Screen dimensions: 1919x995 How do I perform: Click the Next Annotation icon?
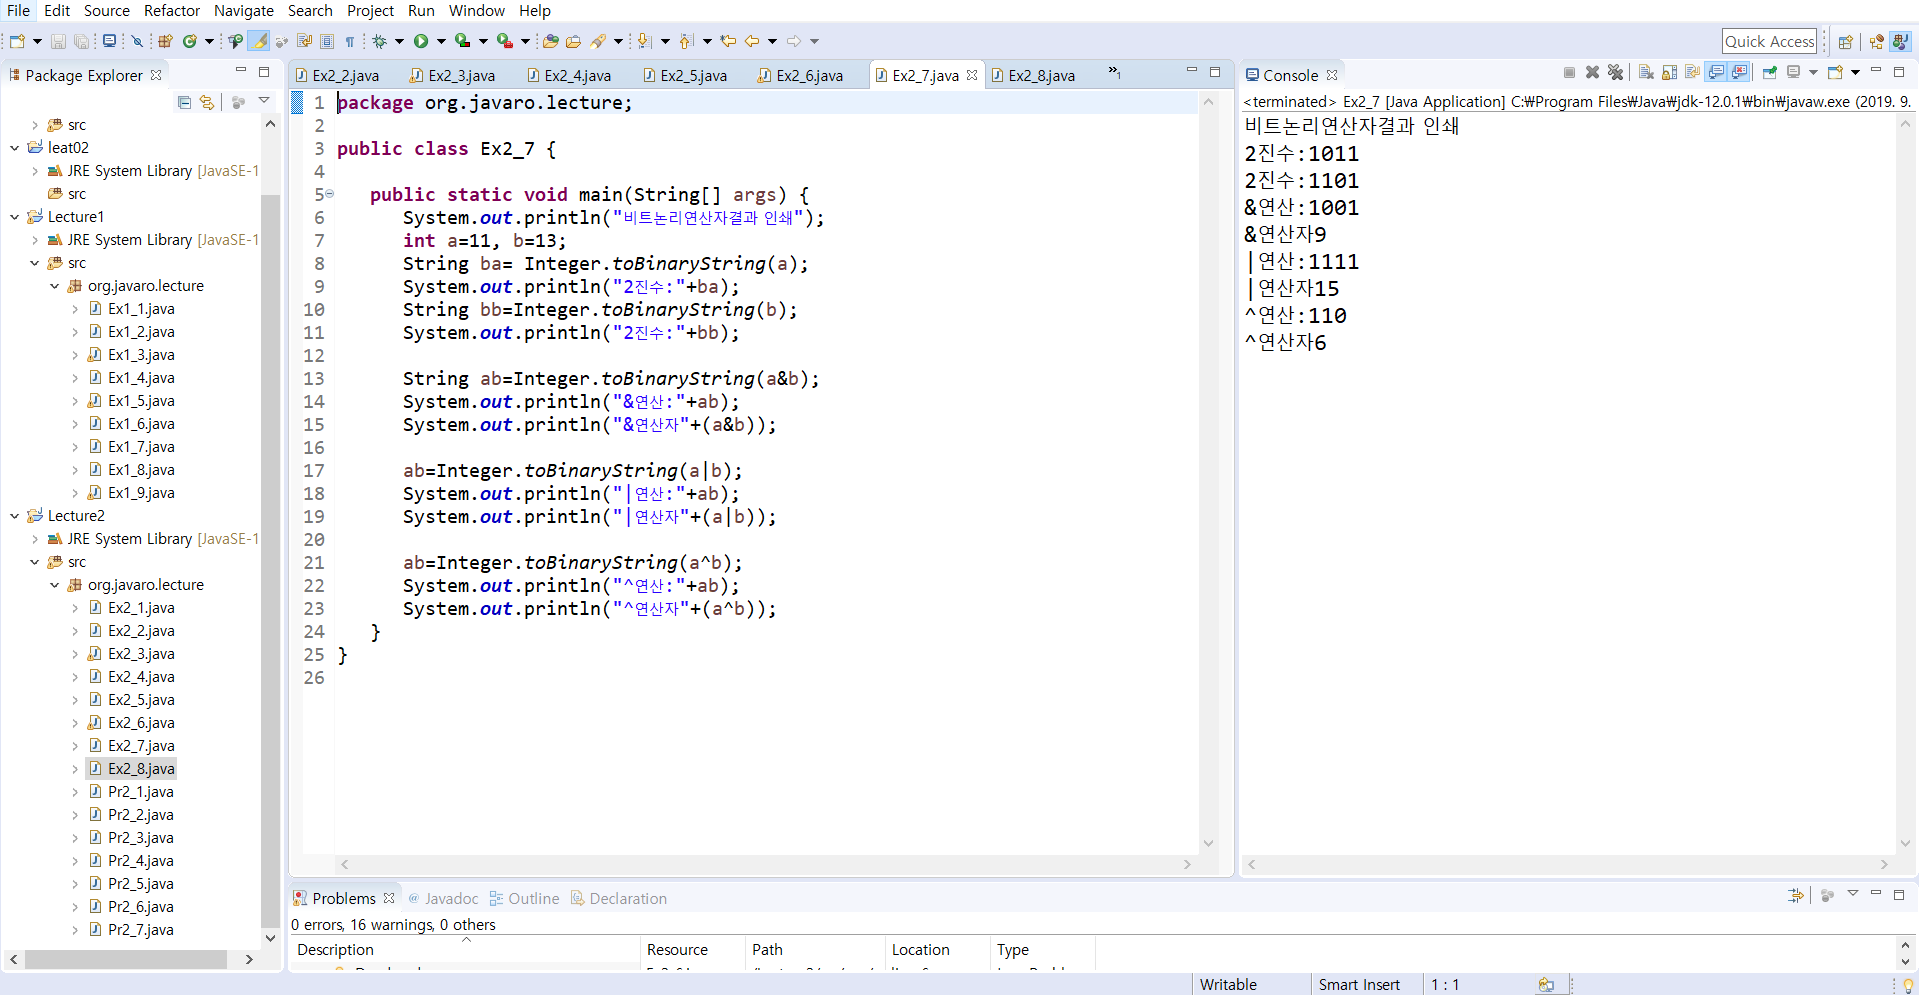pyautogui.click(x=644, y=41)
